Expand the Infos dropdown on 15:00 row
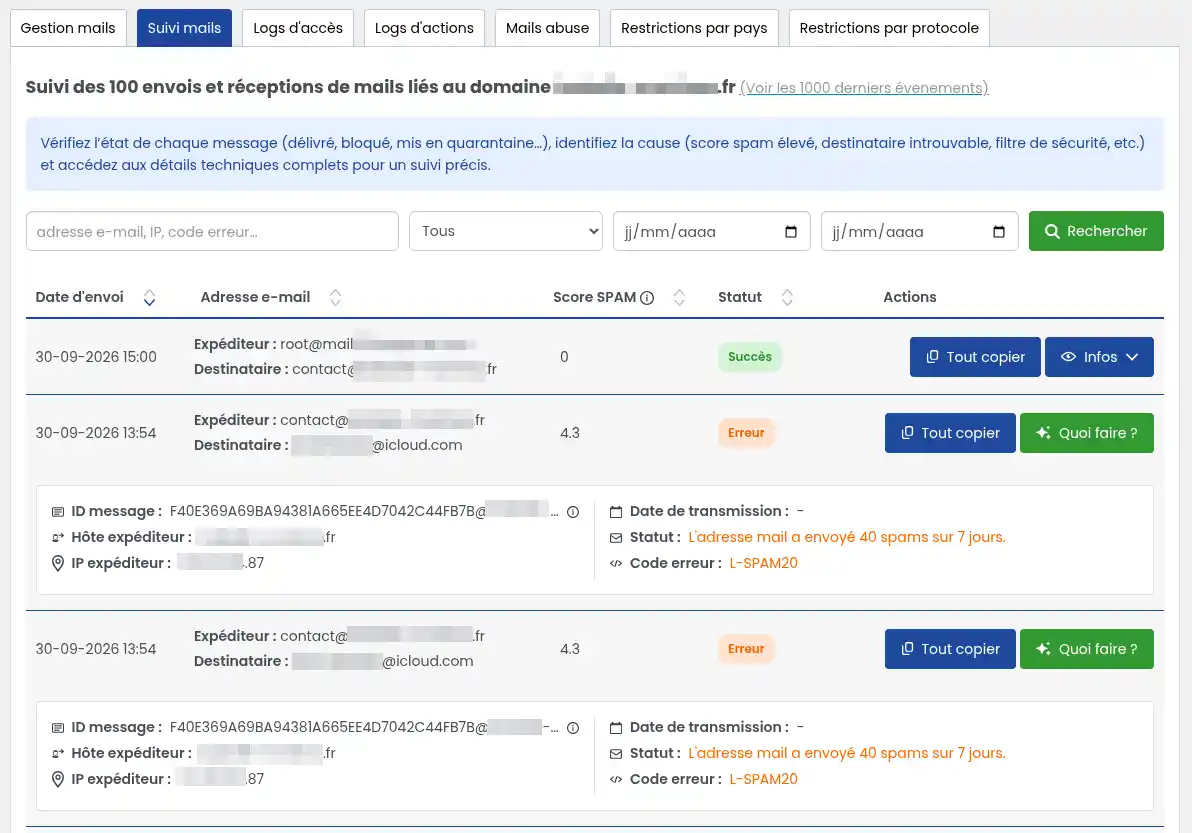The image size is (1192, 833). pos(1099,357)
